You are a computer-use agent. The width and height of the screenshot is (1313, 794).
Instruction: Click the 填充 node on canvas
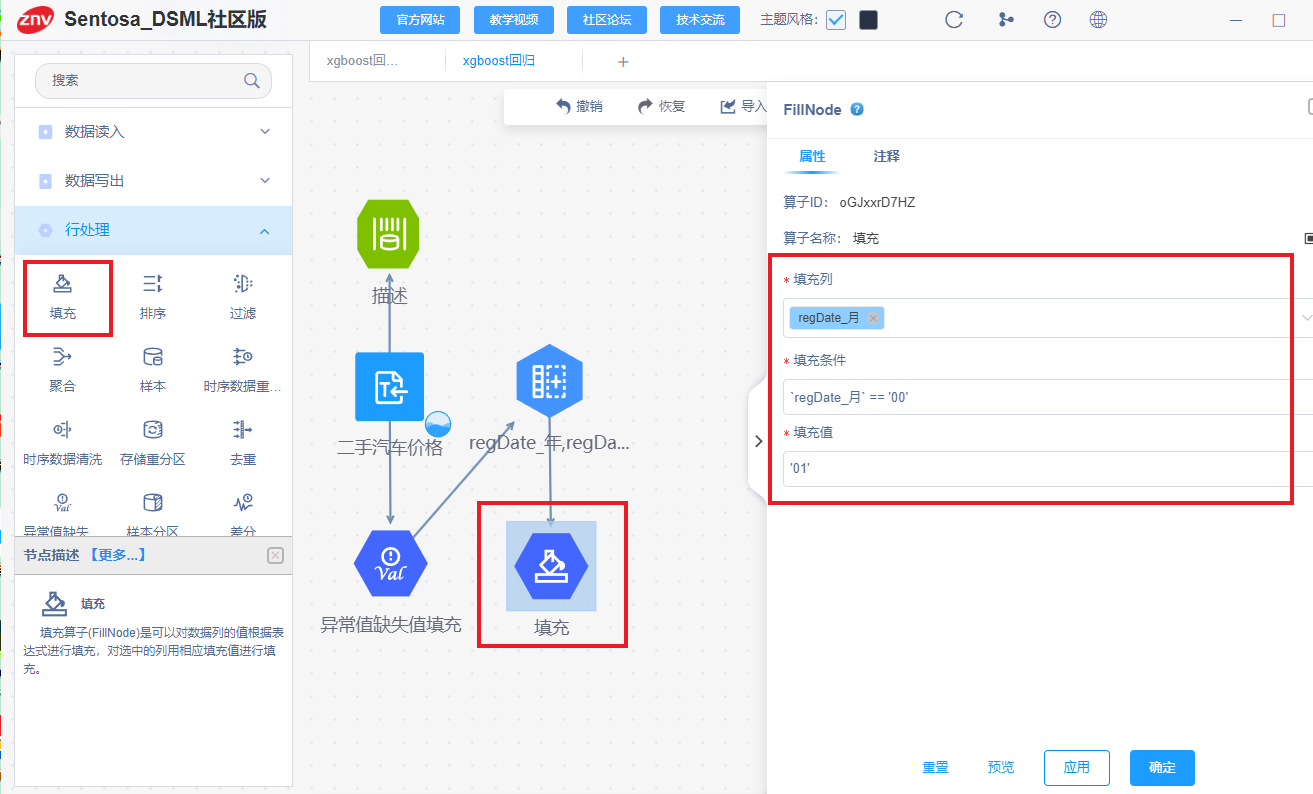[x=551, y=566]
